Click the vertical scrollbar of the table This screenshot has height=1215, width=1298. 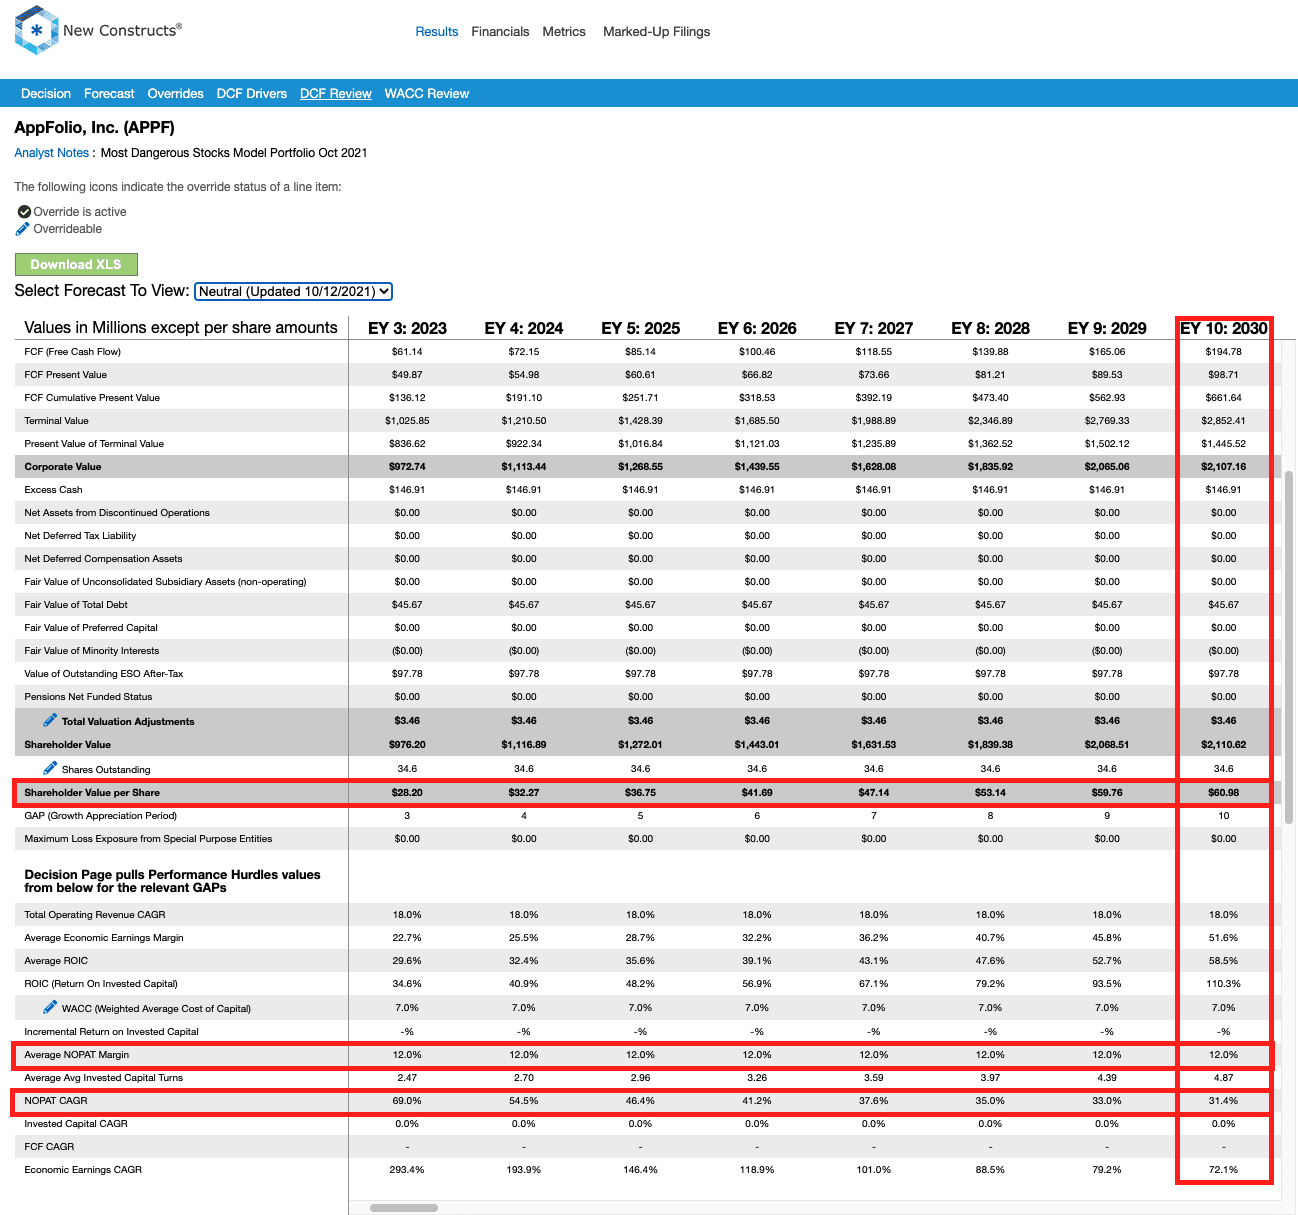pyautogui.click(x=1288, y=648)
